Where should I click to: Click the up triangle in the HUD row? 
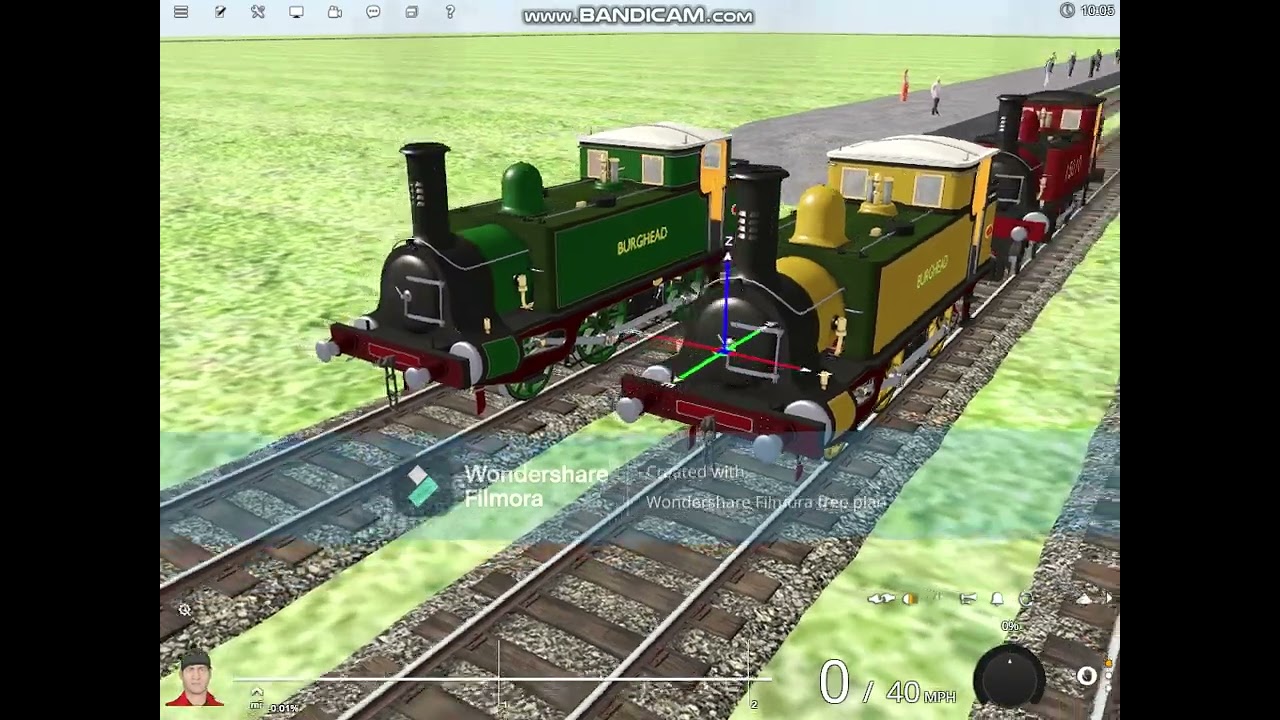[1084, 600]
